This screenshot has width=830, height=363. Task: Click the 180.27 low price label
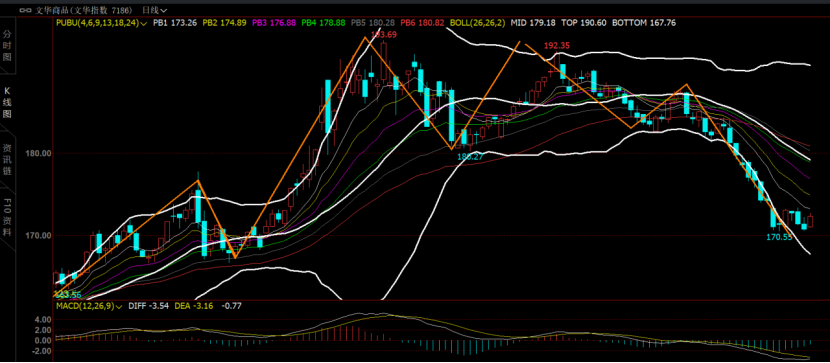click(470, 157)
